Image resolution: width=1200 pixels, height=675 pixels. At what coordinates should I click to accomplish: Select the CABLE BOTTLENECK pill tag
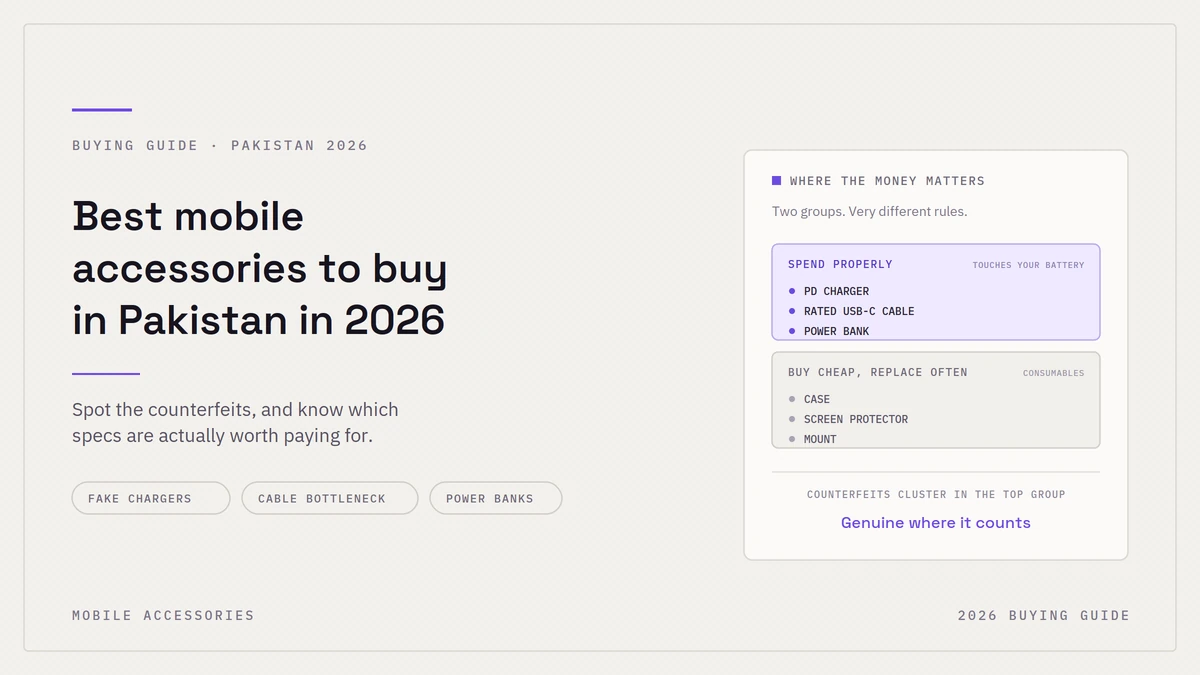330,498
